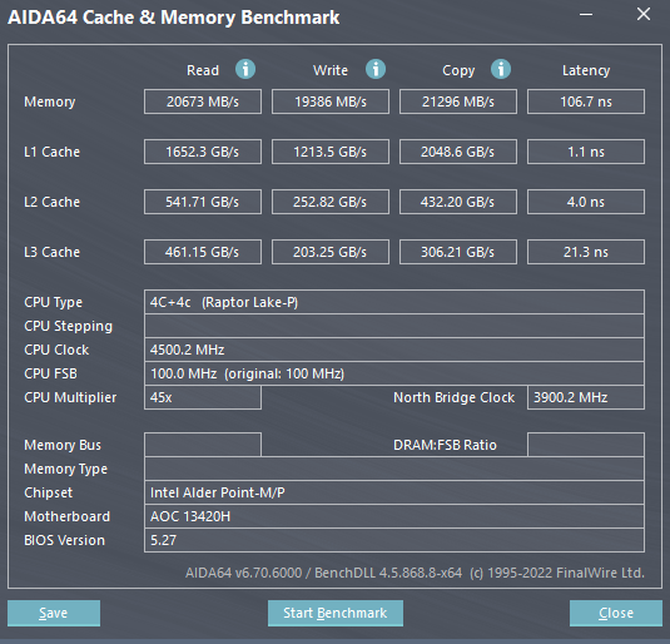Click the empty Memory Bus field
670x644 pixels.
tap(203, 445)
